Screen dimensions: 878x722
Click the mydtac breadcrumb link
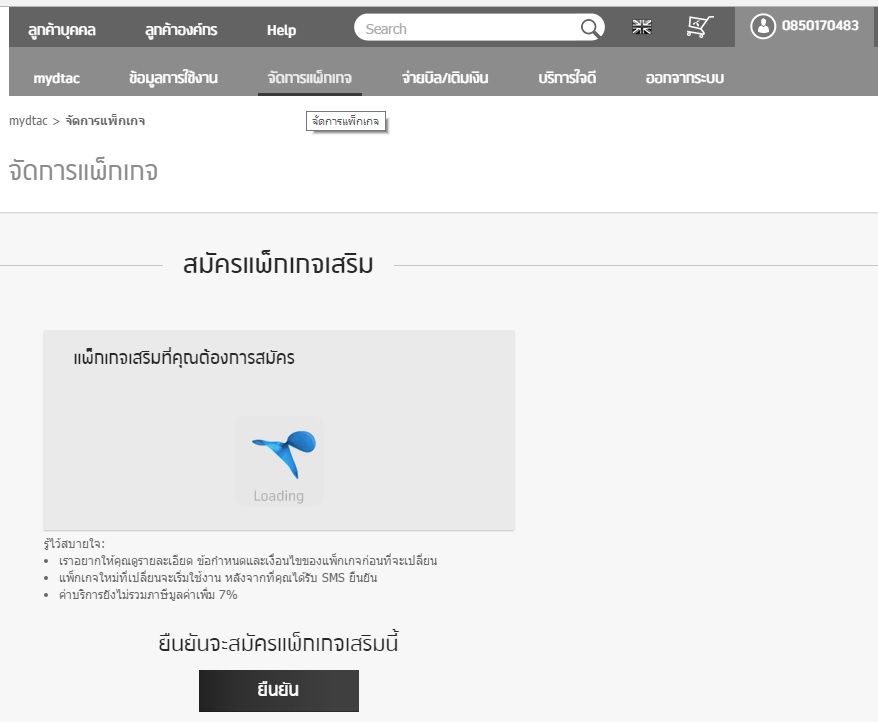pyautogui.click(x=28, y=121)
